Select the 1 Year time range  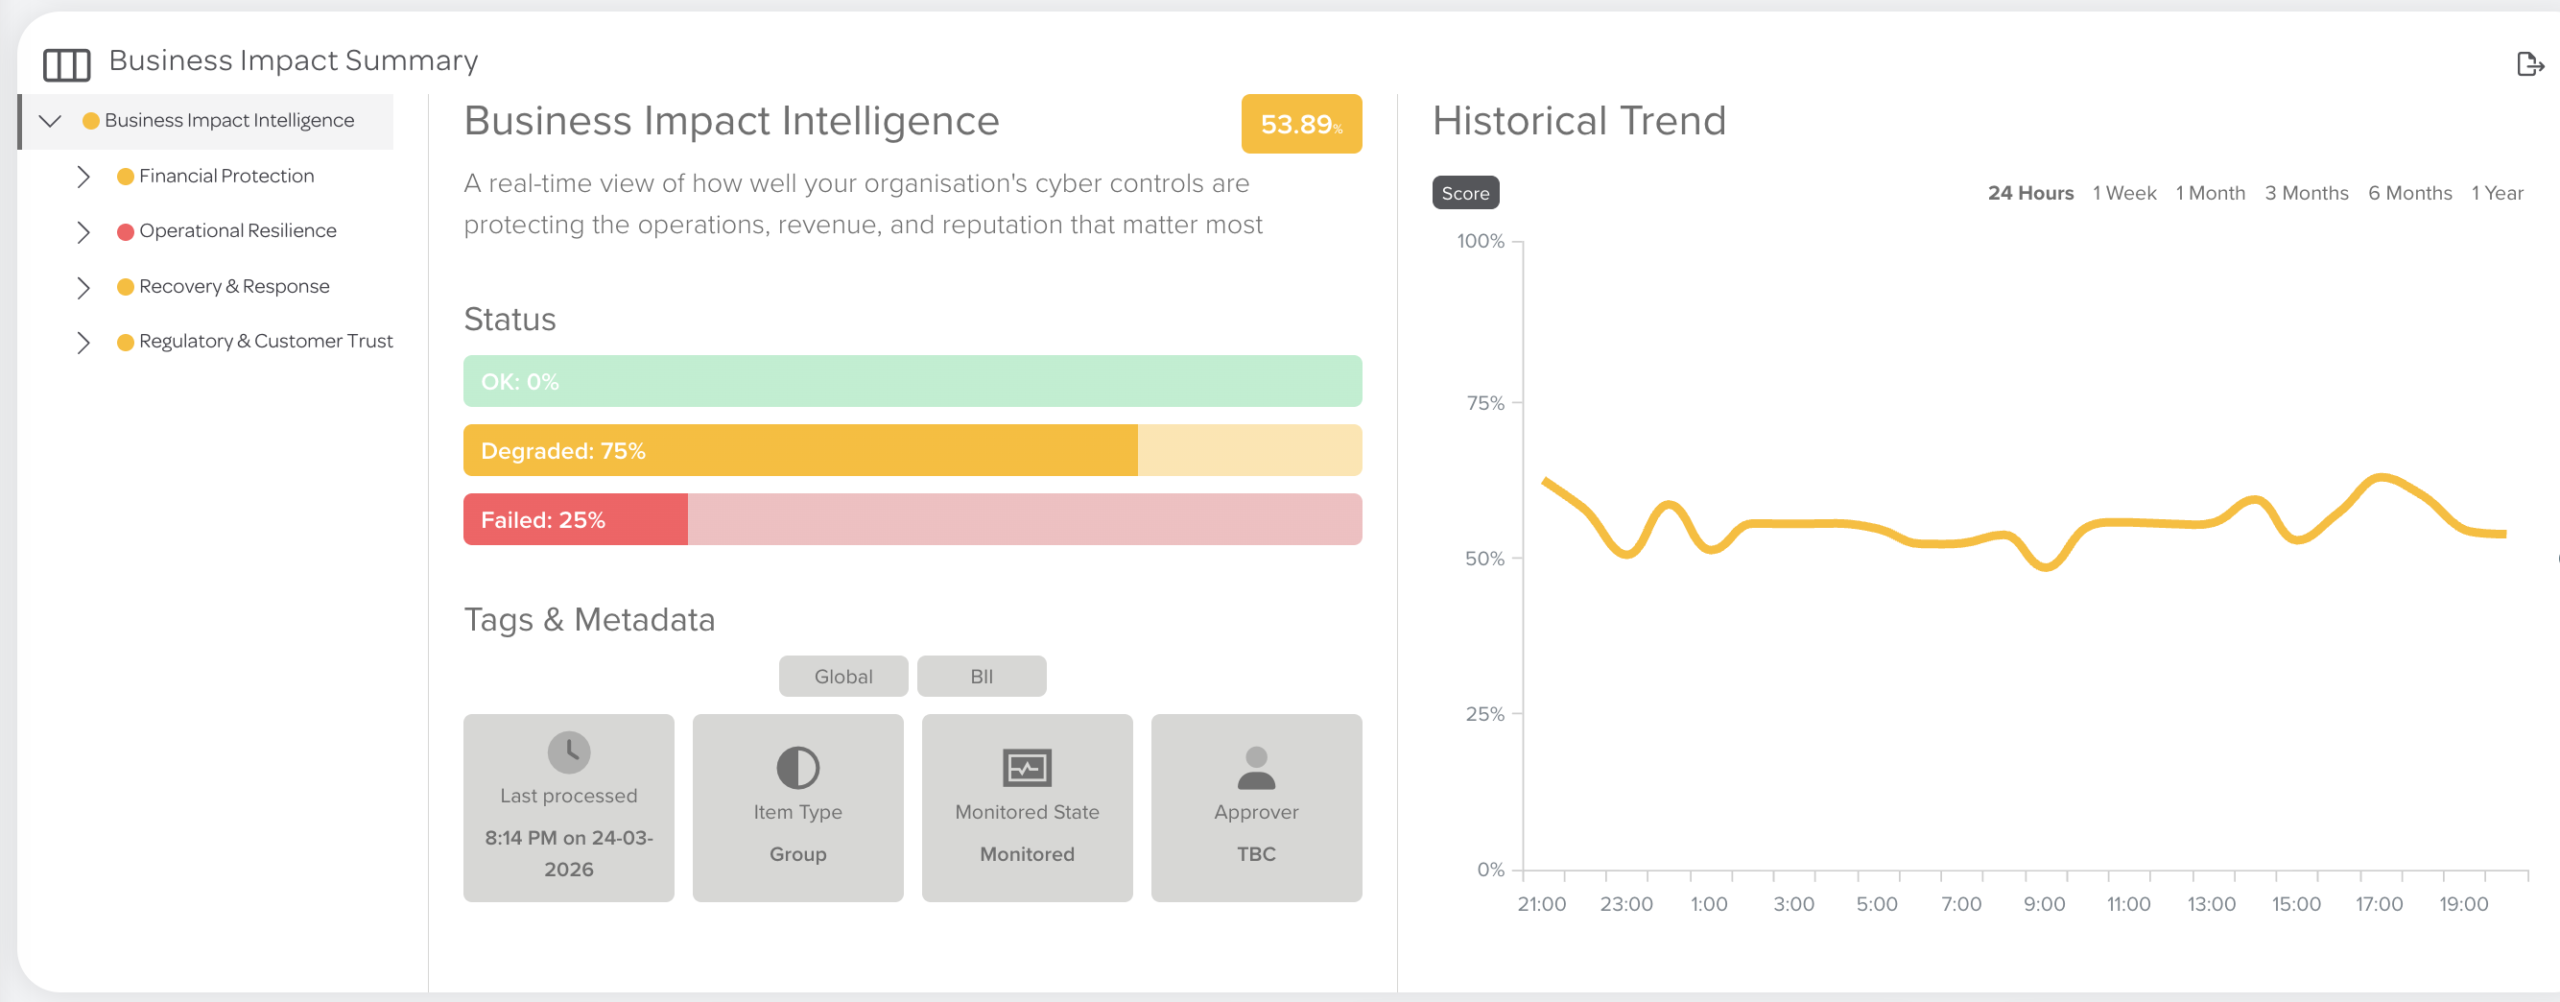[2497, 193]
